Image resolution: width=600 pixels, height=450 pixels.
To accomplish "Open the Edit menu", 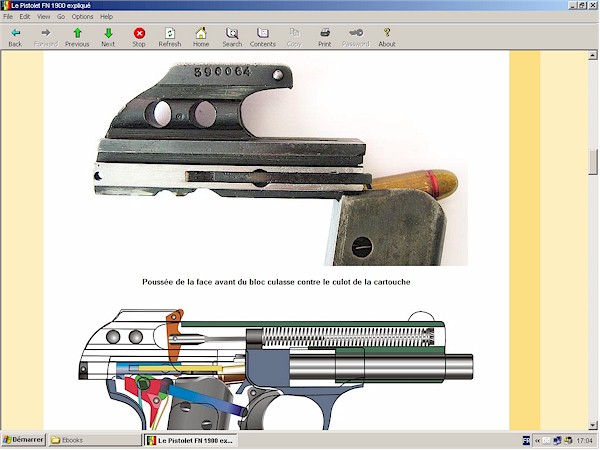I will point(25,16).
